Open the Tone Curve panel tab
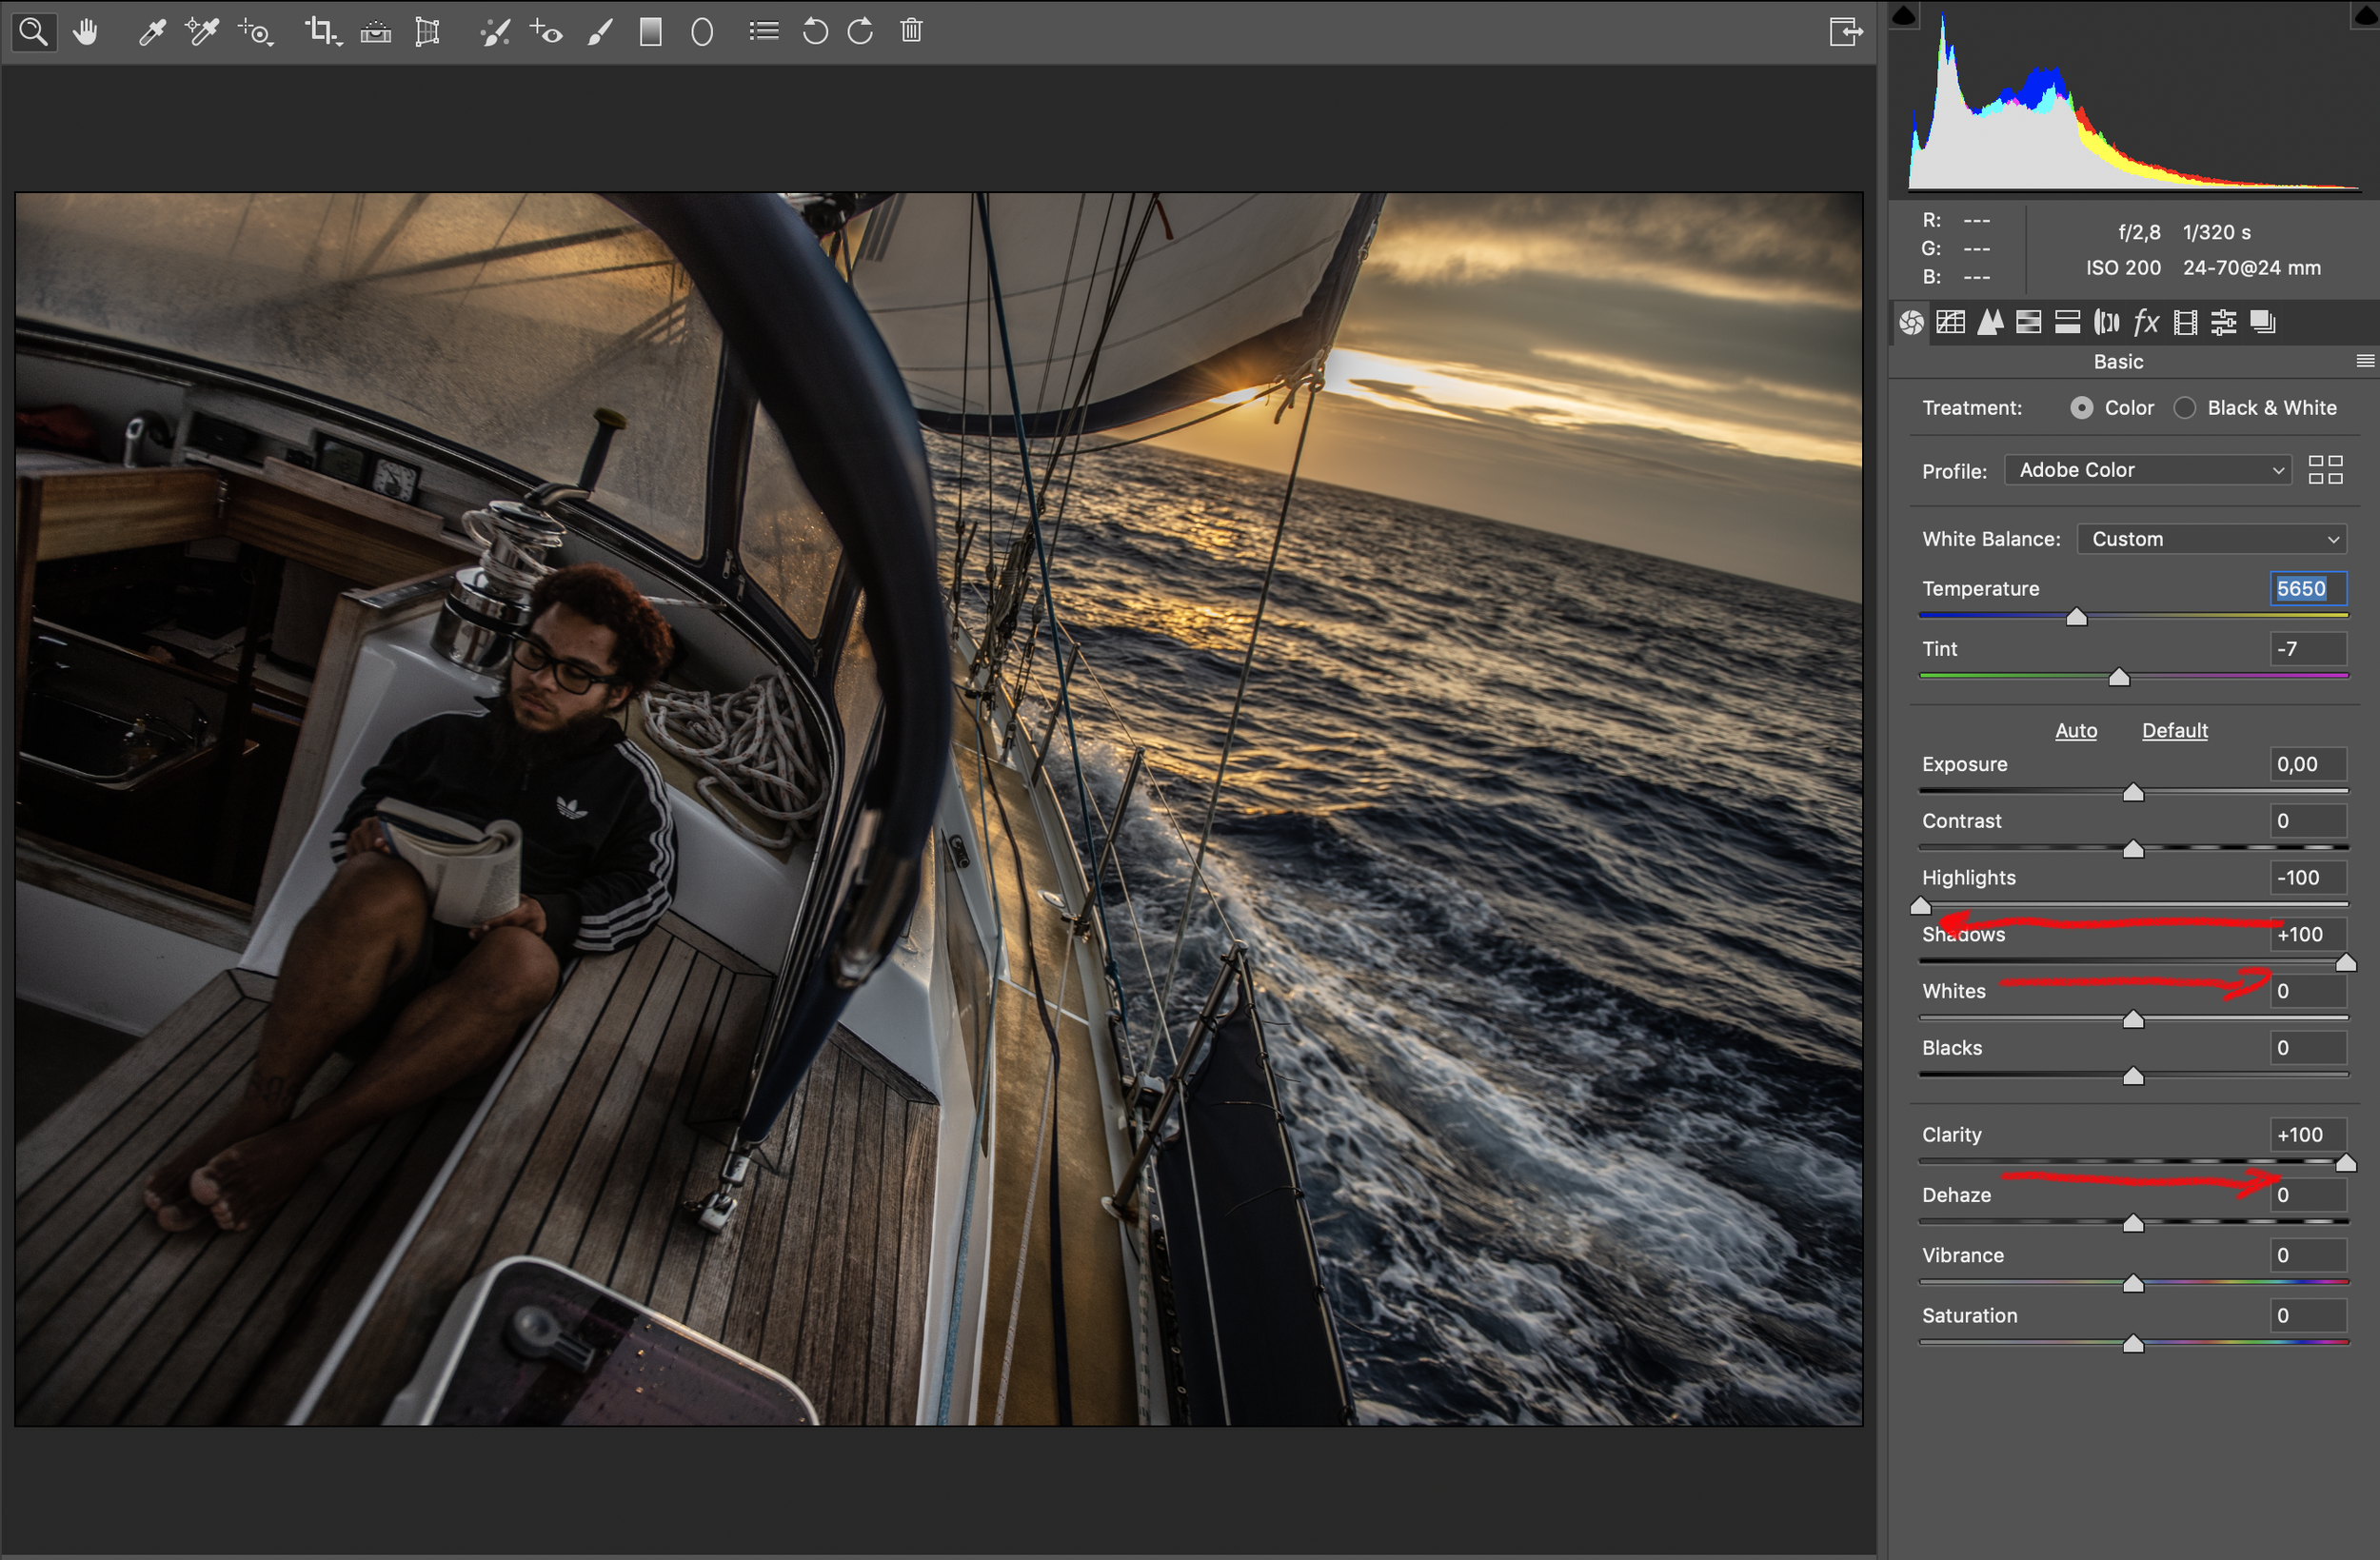The image size is (2380, 1560). 1950,322
